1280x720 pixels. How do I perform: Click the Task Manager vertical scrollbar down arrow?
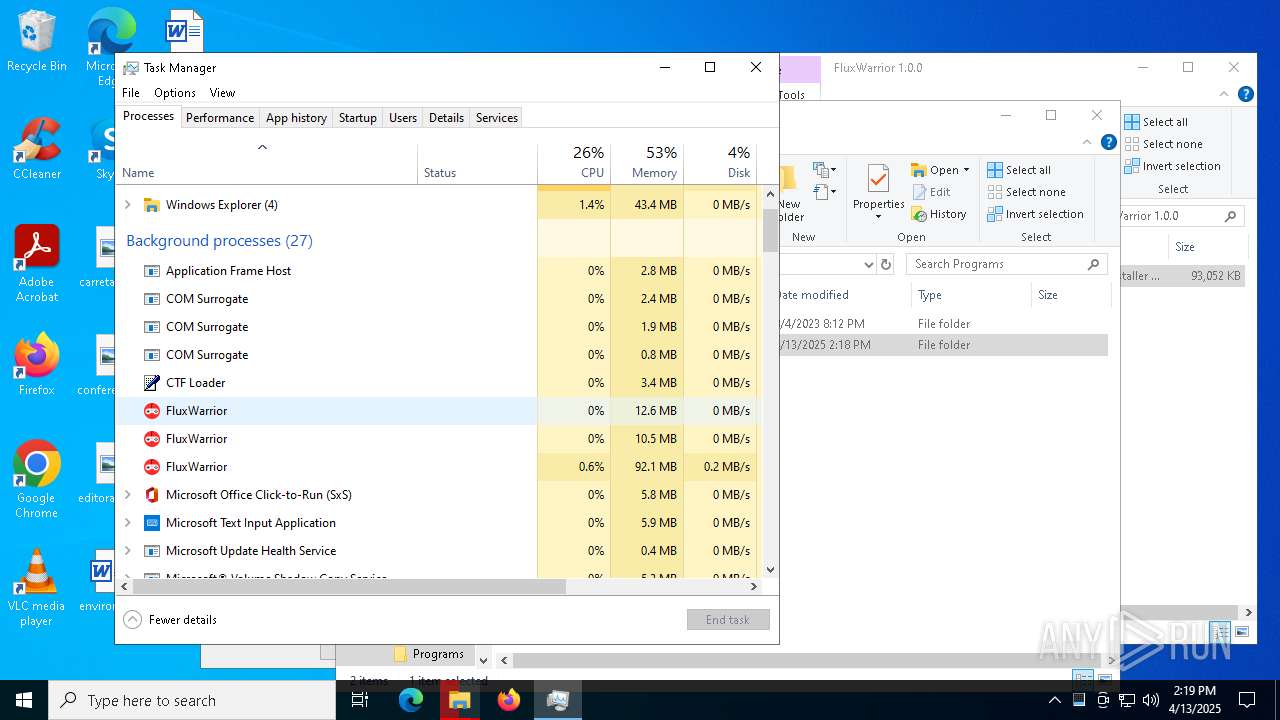pyautogui.click(x=770, y=570)
